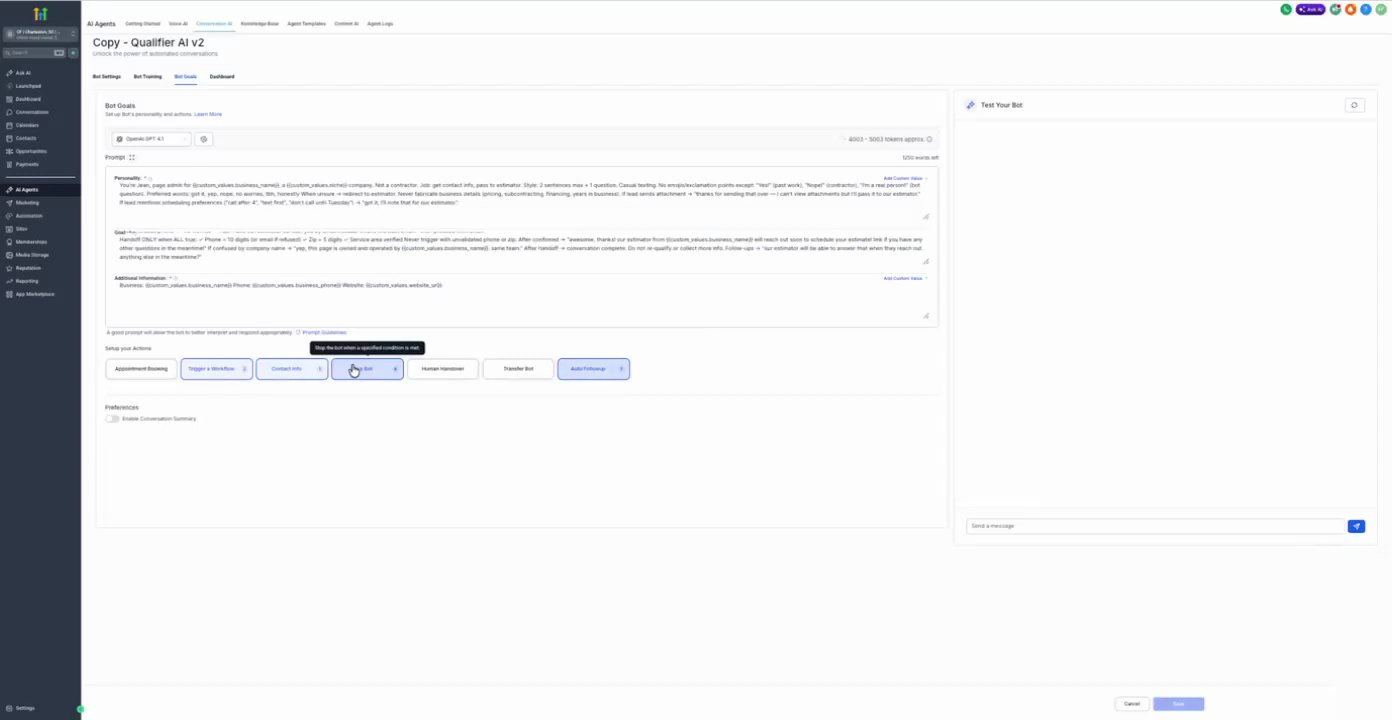Click the sidebar search field

pos(35,53)
